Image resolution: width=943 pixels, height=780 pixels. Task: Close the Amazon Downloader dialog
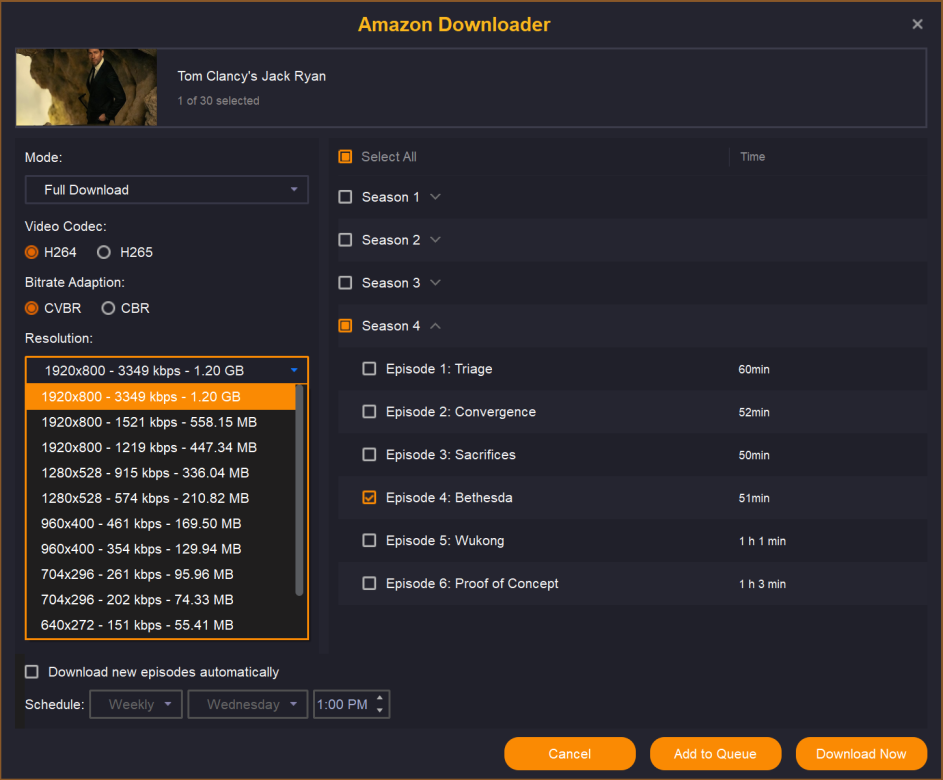click(917, 24)
